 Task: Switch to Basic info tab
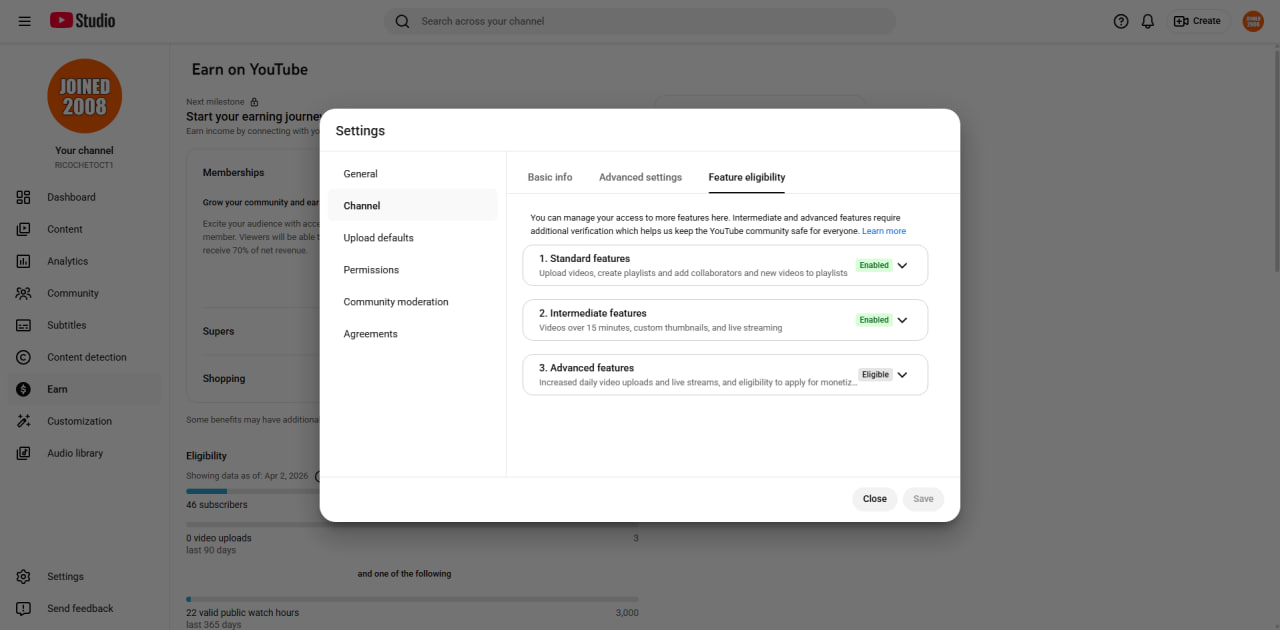pyautogui.click(x=550, y=177)
